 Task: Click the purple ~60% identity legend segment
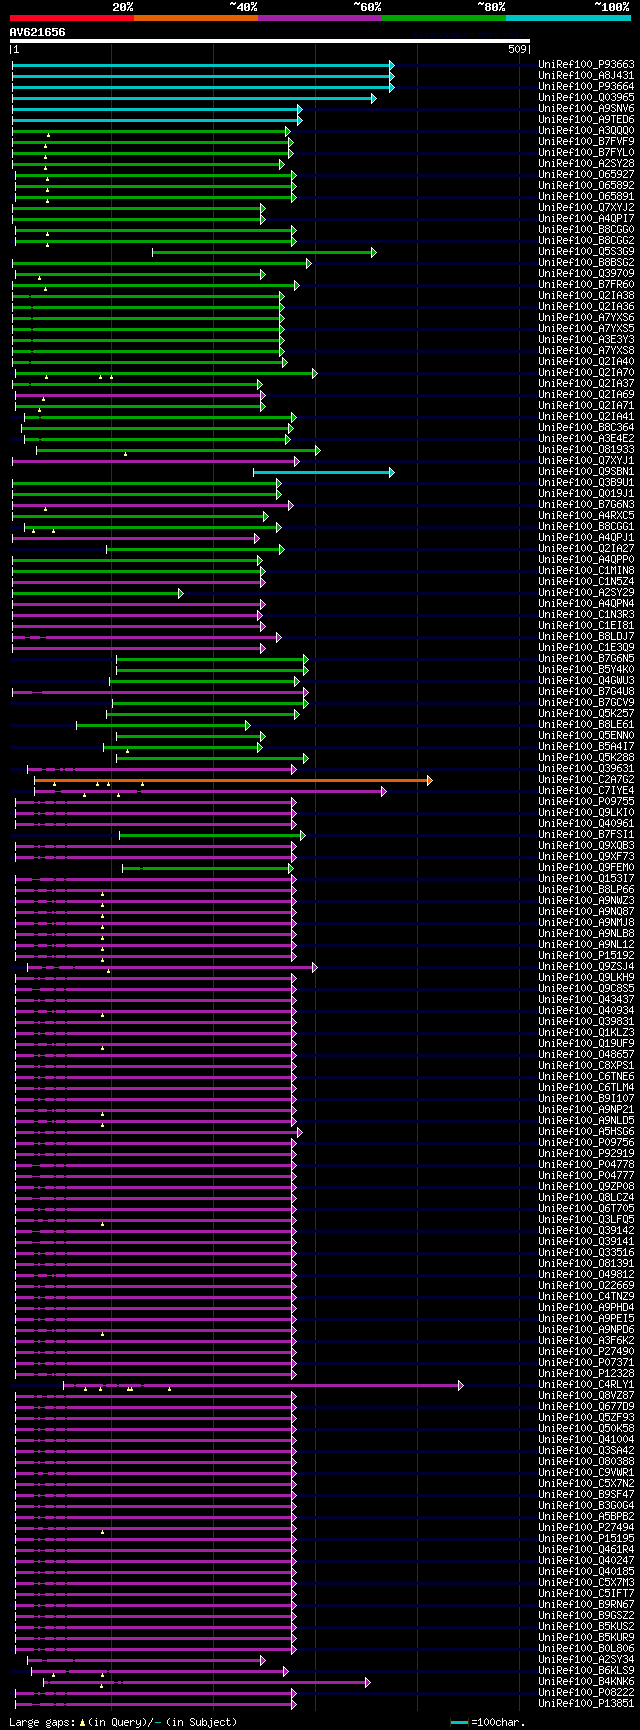point(319,17)
